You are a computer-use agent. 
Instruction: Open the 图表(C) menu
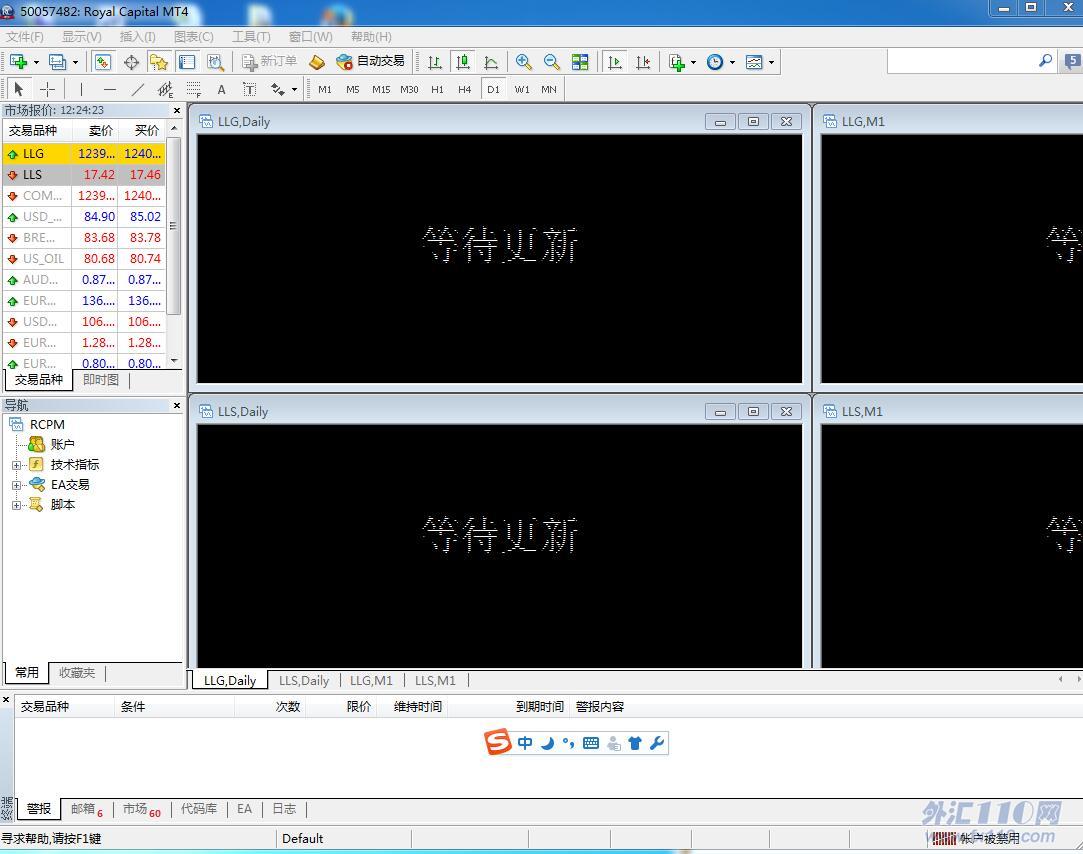point(194,37)
